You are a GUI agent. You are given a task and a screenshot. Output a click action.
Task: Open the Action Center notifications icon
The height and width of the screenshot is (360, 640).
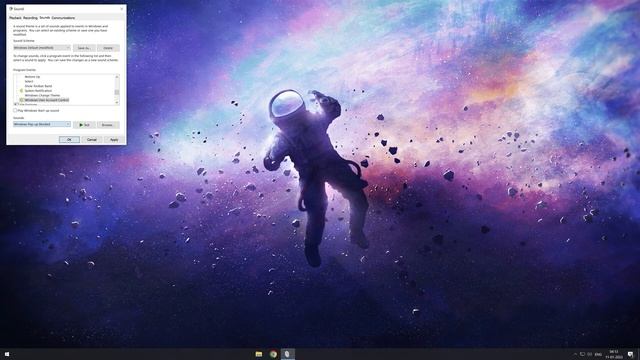point(631,354)
